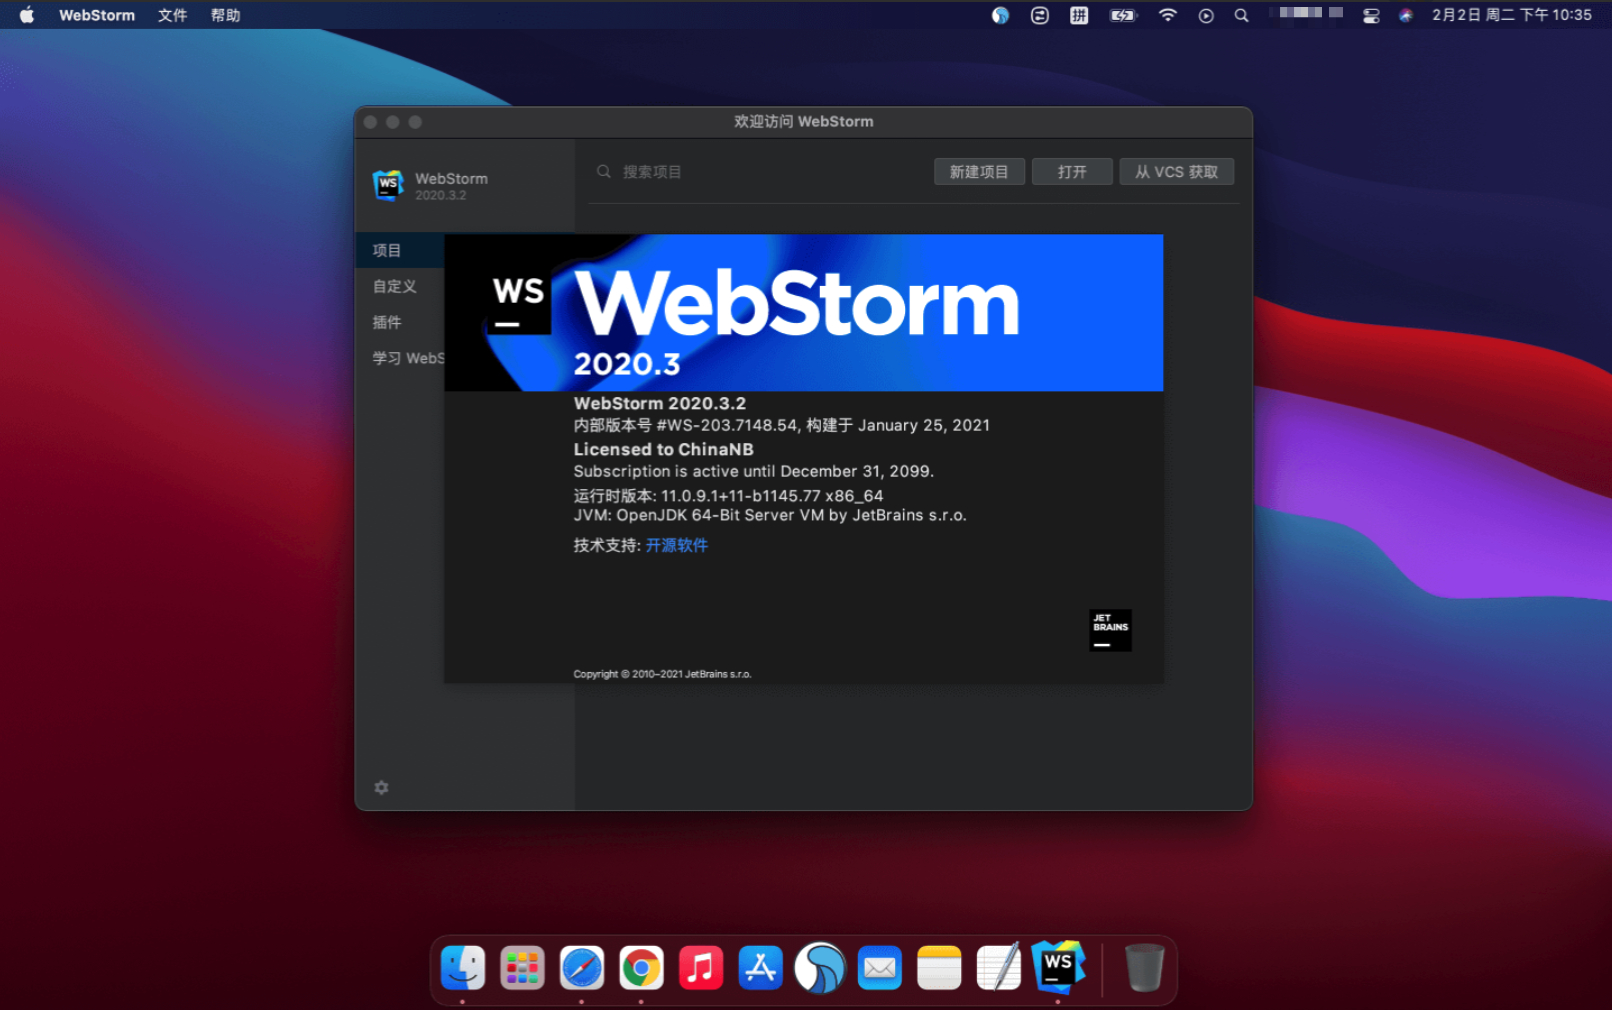Select the 自定义 tab in sidebar
This screenshot has width=1612, height=1010.
tap(395, 286)
